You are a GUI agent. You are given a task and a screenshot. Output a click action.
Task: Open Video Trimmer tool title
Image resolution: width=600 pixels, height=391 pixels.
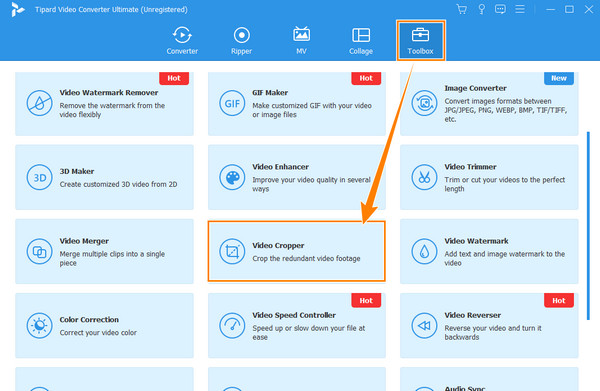pyautogui.click(x=470, y=167)
